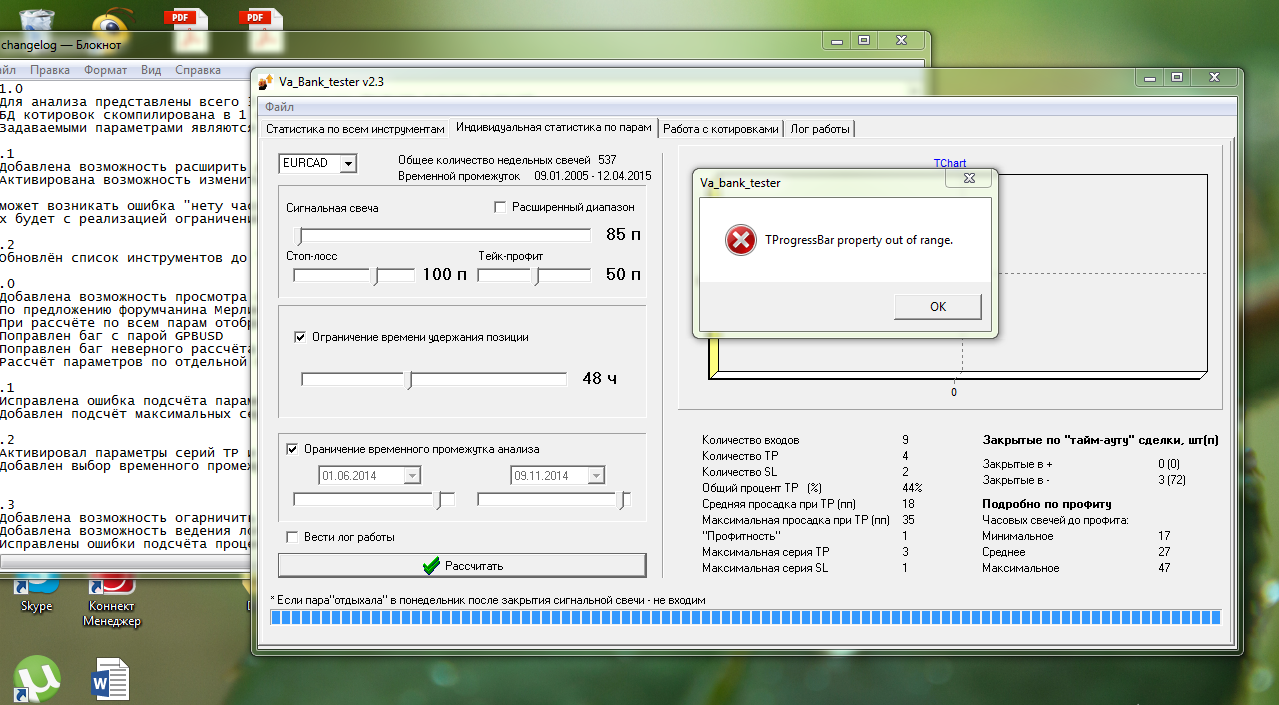Viewport: 1279px width, 705px height.
Task: Open the uTorrent desktop icon
Action: pyautogui.click(x=36, y=678)
